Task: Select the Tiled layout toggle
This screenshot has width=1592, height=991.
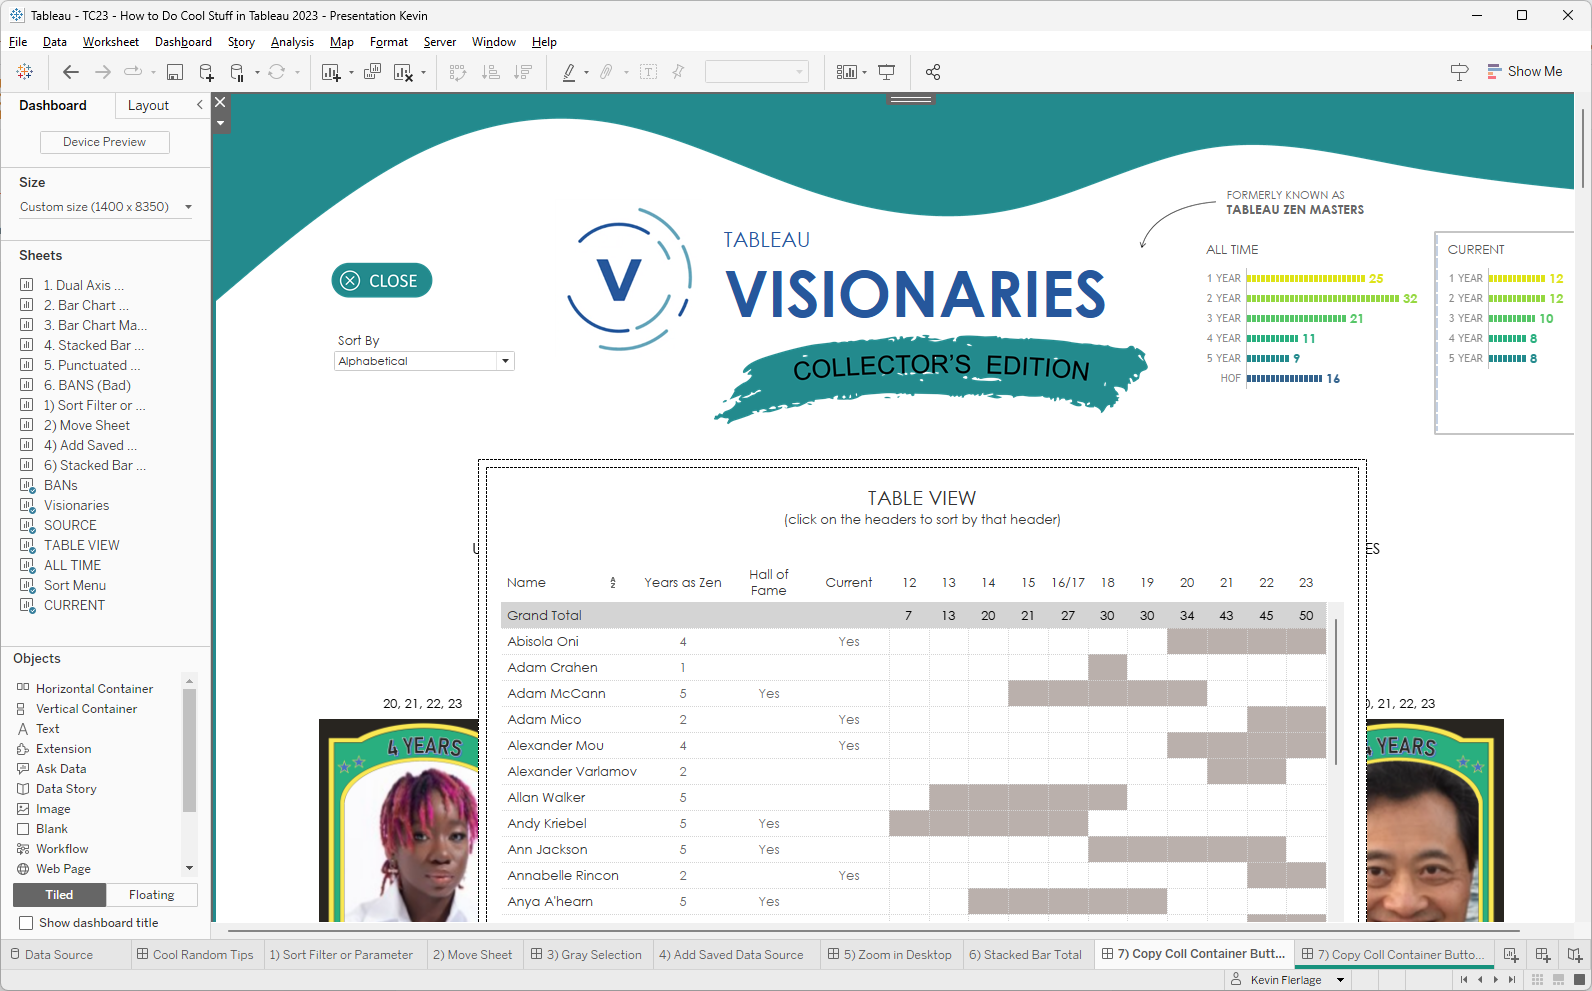Action: pyautogui.click(x=59, y=895)
